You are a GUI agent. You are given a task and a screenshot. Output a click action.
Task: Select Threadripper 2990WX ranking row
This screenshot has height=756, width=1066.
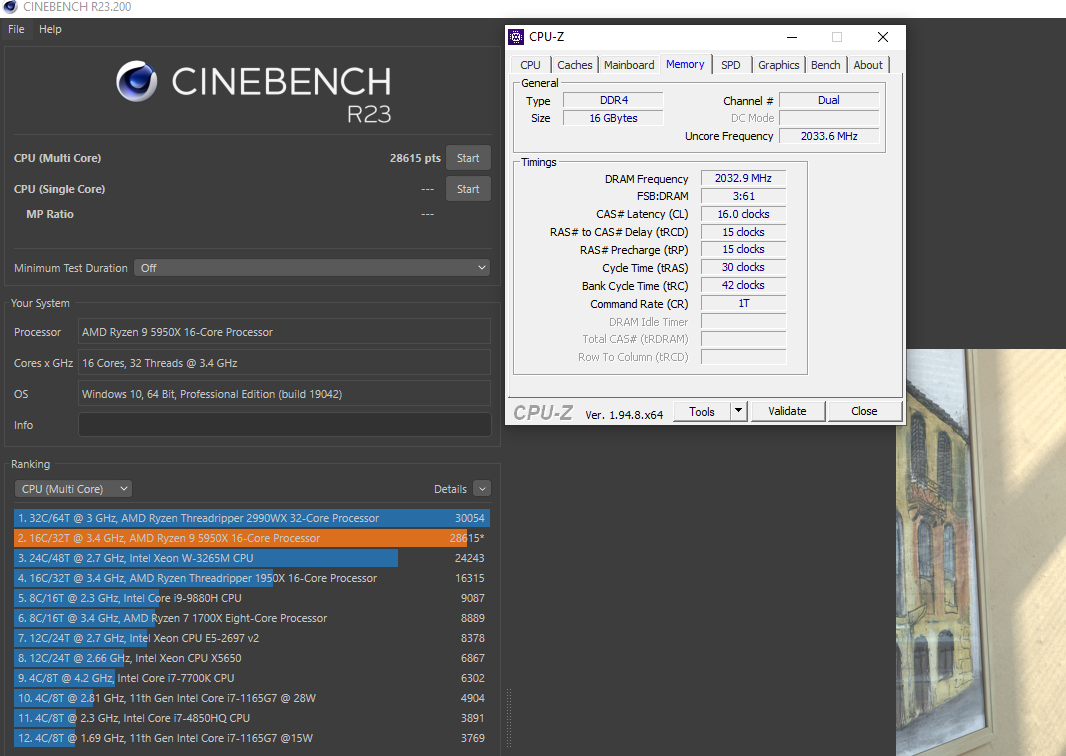[x=252, y=518]
